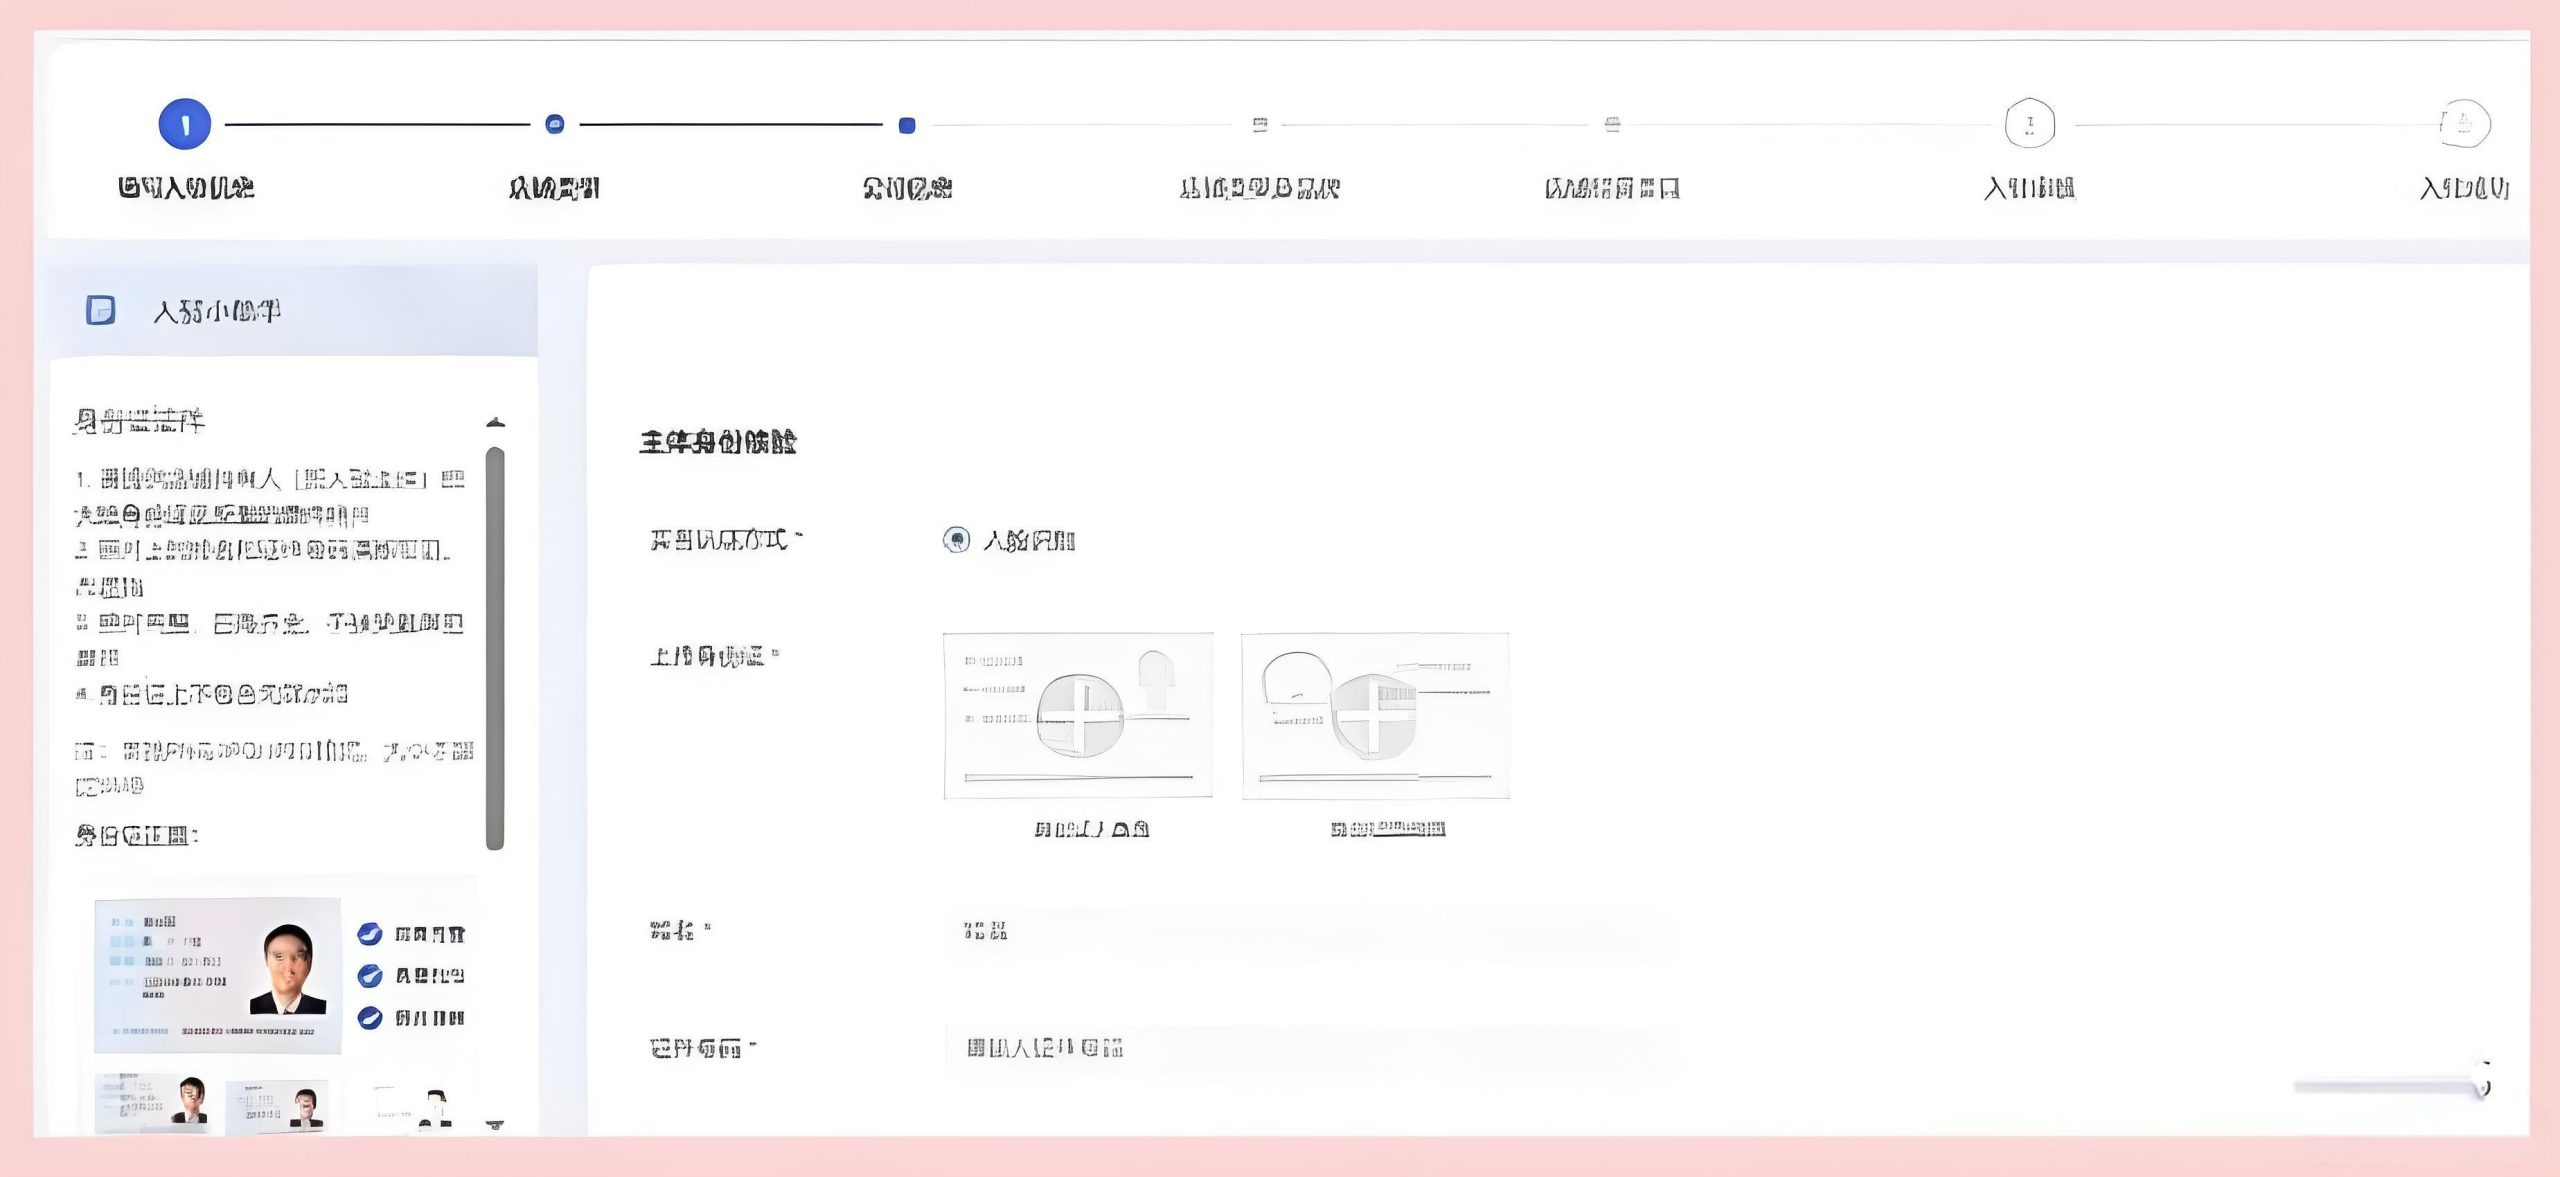Click the third step square marker
The height and width of the screenshot is (1177, 2560).
[x=907, y=125]
